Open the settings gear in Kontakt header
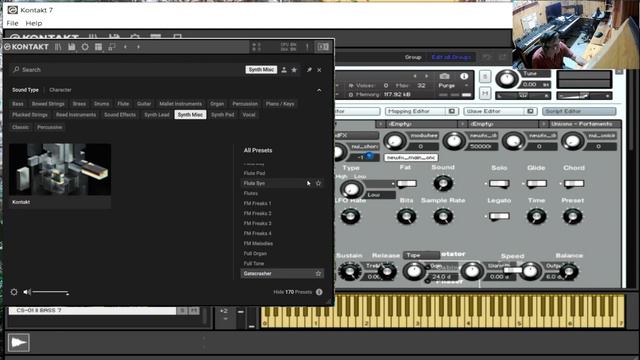The width and height of the screenshot is (640, 360). click(x=85, y=47)
